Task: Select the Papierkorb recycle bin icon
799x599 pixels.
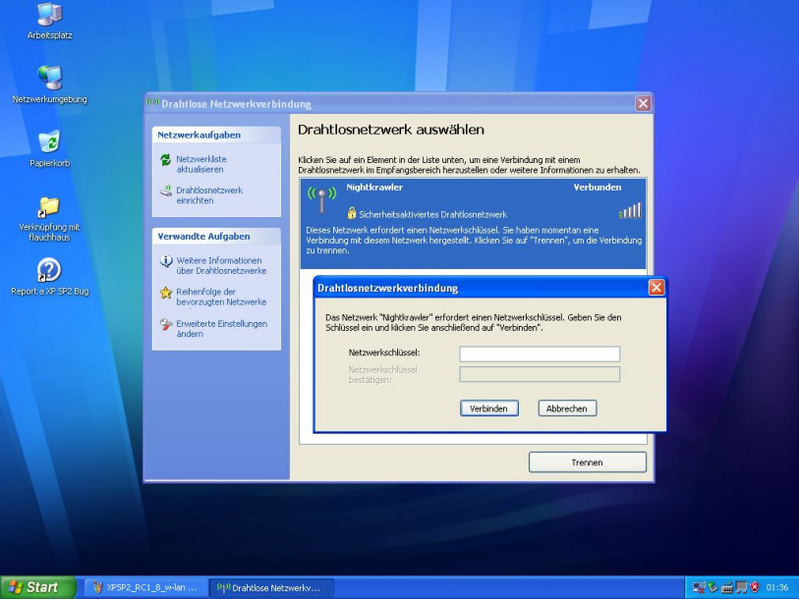Action: (x=49, y=148)
